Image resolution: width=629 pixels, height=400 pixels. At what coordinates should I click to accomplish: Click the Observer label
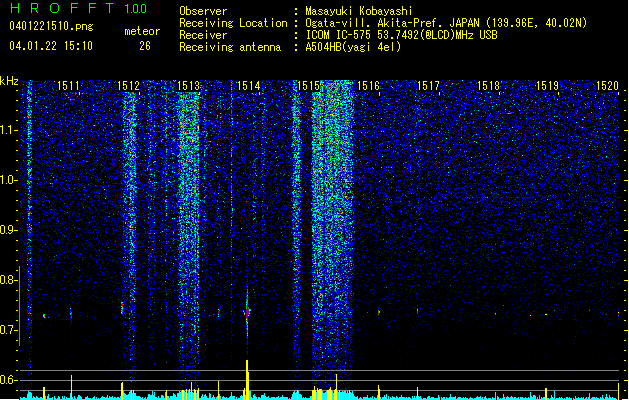pyautogui.click(x=203, y=11)
